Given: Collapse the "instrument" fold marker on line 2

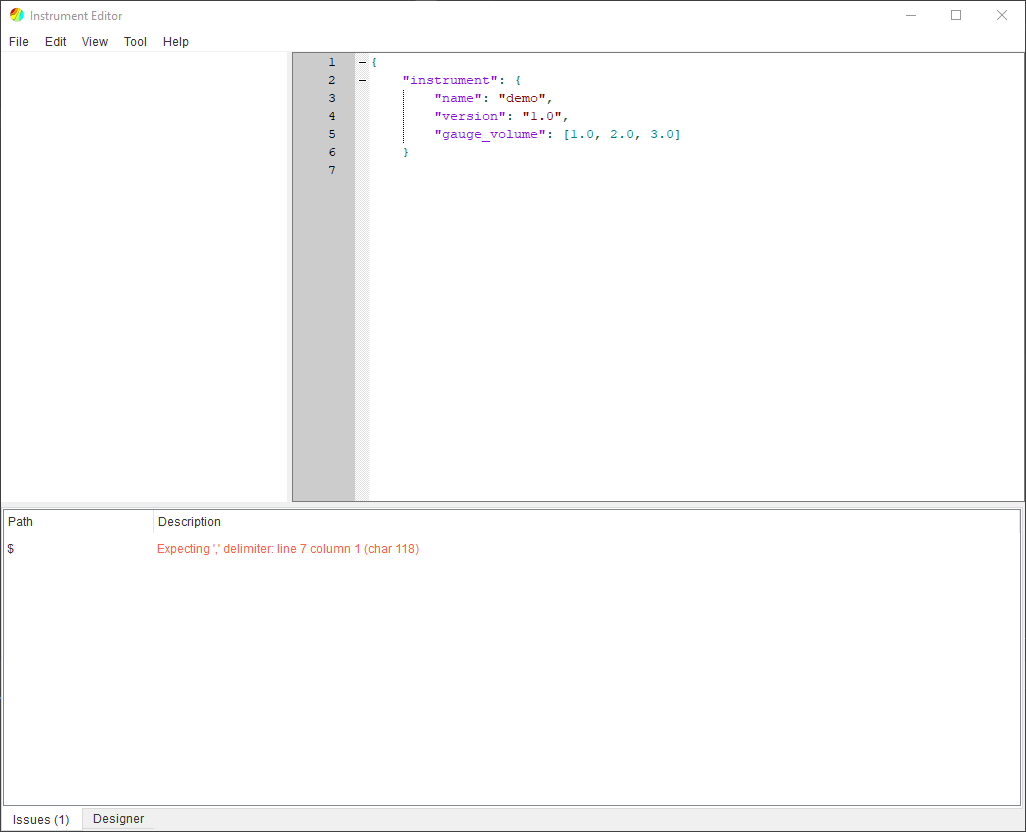Looking at the screenshot, I should 362,80.
